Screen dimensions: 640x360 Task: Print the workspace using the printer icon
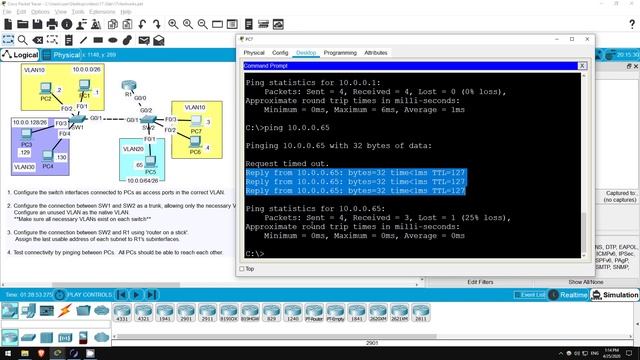click(x=52, y=24)
